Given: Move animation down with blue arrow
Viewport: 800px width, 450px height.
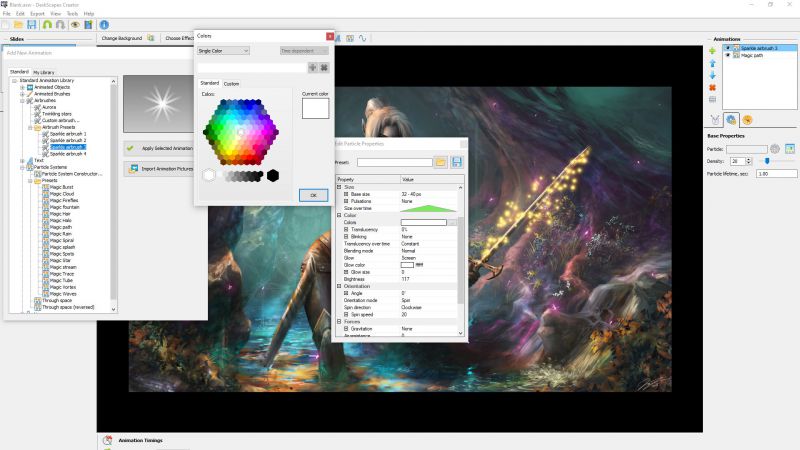Looking at the screenshot, I should pyautogui.click(x=712, y=75).
